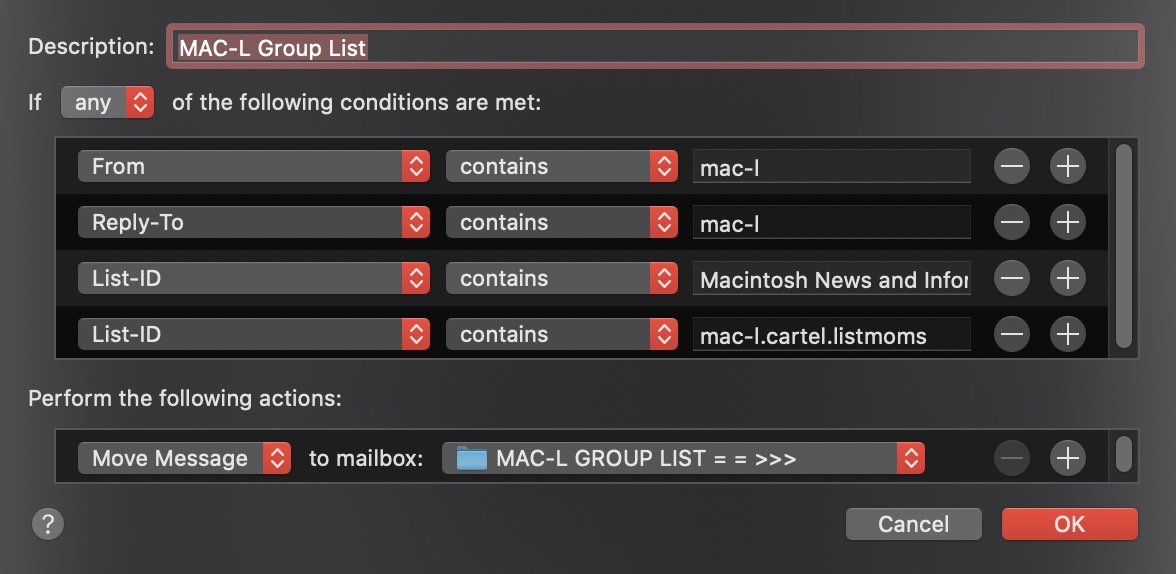Viewport: 1176px width, 574px height.
Task: Open contains operator for the From row
Action: 562,167
